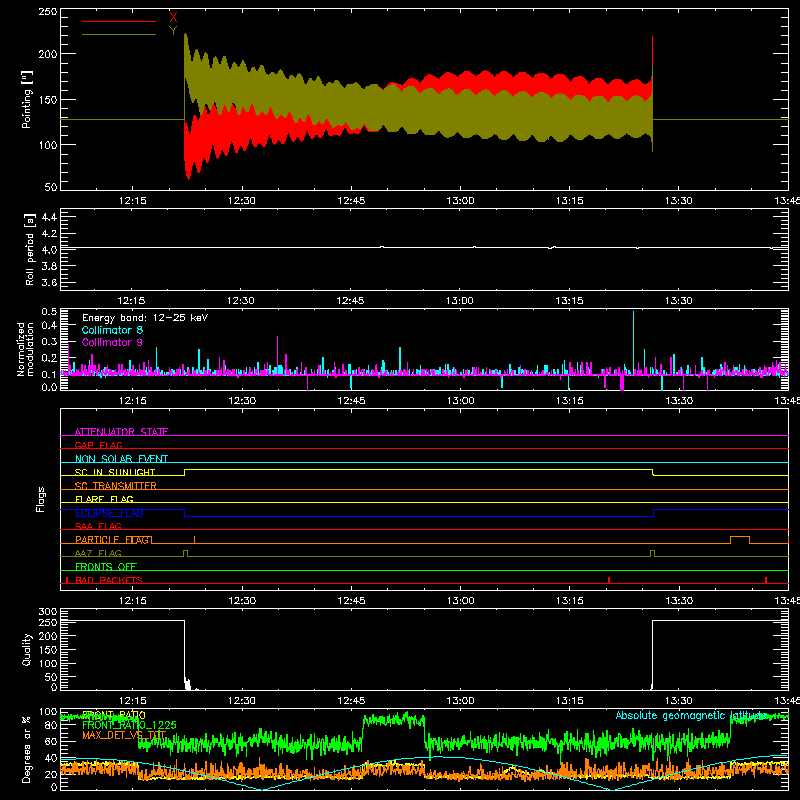Select the 'Energy band: 12-25 keV' annotation
800x800 pixels.
[145, 318]
